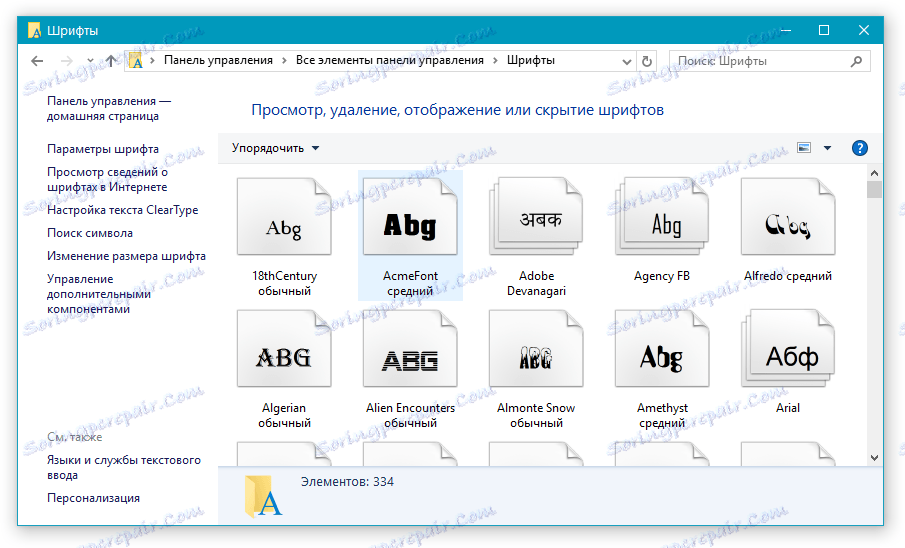Open the 'Упорядочить' menu
905x548 pixels.
[x=275, y=148]
